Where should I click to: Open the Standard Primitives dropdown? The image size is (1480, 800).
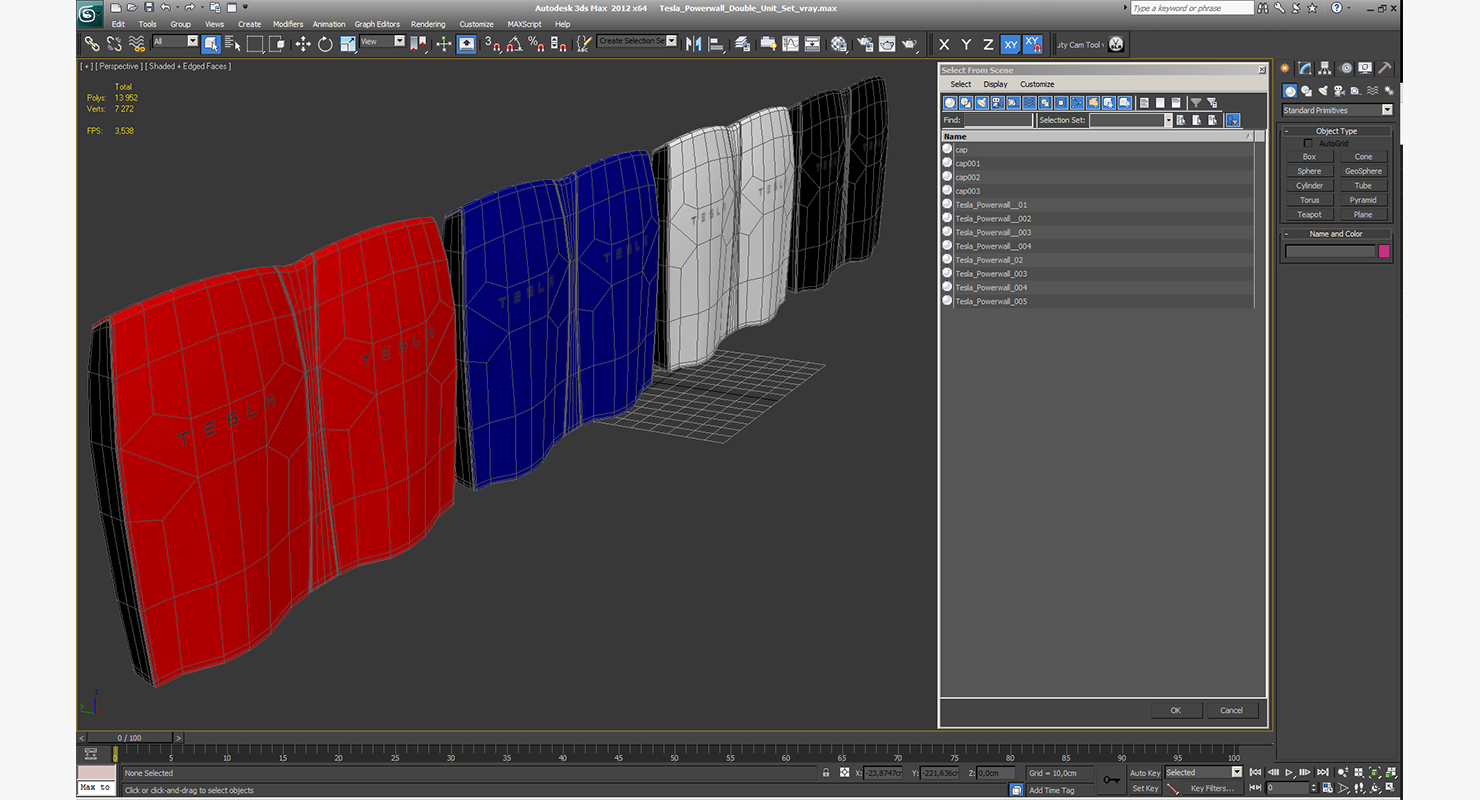tap(1338, 110)
